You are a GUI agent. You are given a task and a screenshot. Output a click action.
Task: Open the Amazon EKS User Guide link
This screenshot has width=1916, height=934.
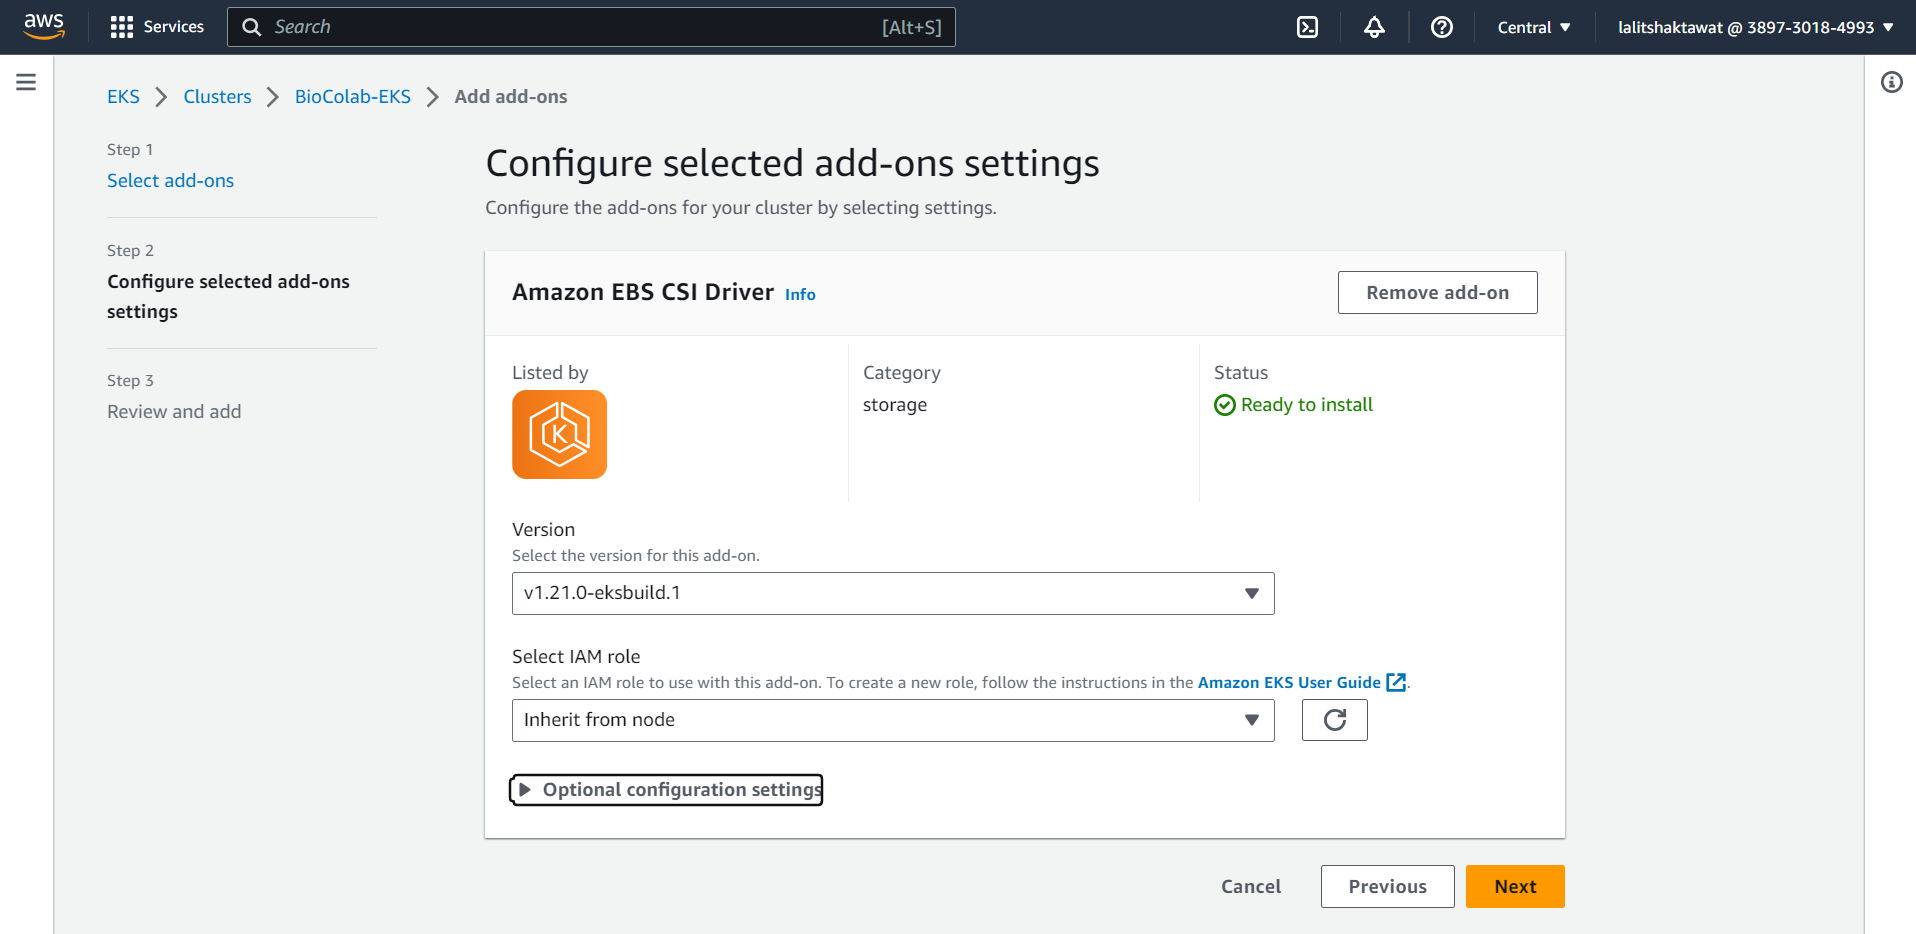pos(1289,682)
